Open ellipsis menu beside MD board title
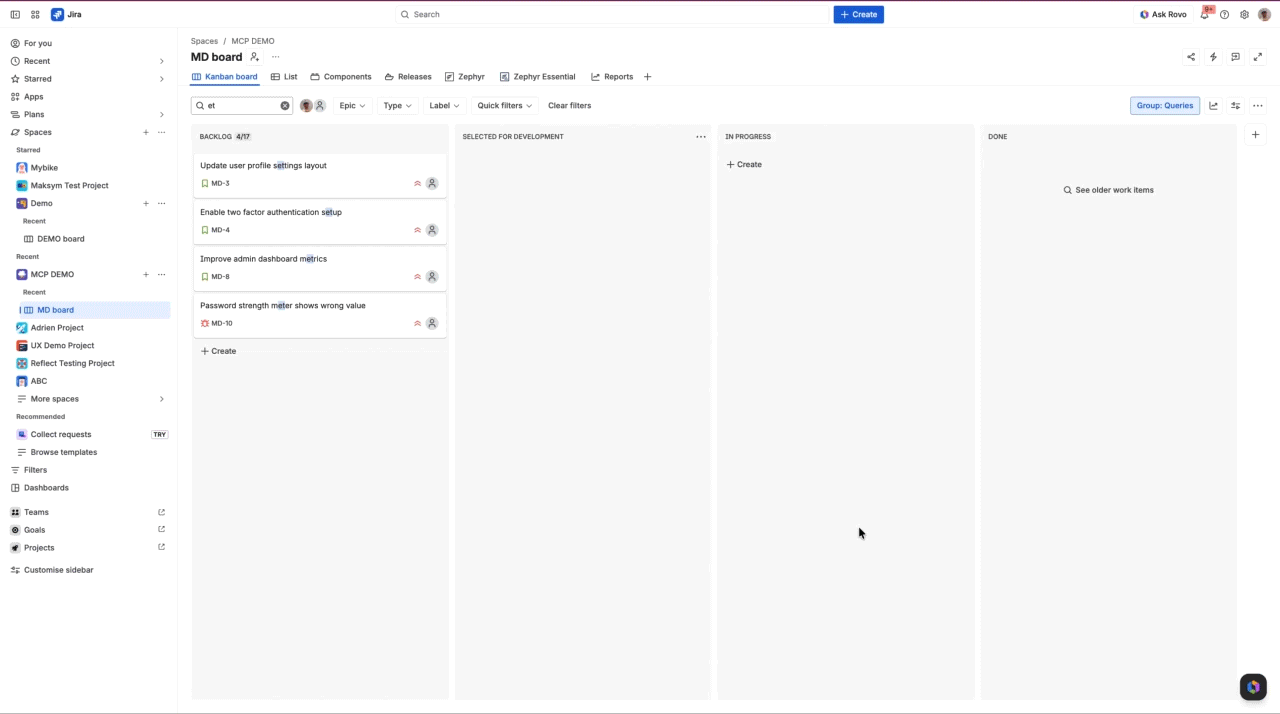This screenshot has height=714, width=1280. (276, 57)
